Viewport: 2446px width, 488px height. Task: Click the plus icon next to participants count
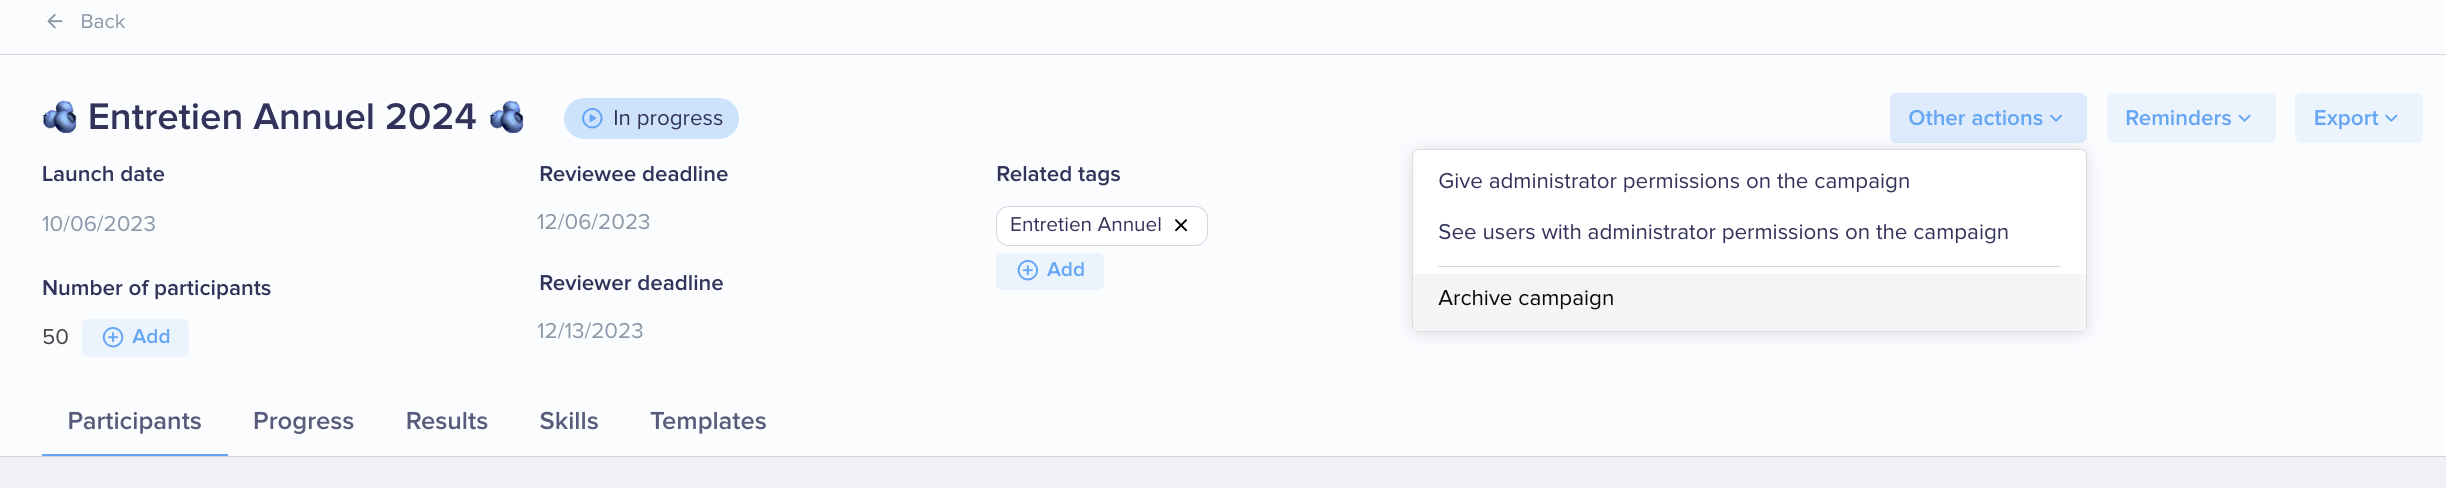(x=113, y=337)
